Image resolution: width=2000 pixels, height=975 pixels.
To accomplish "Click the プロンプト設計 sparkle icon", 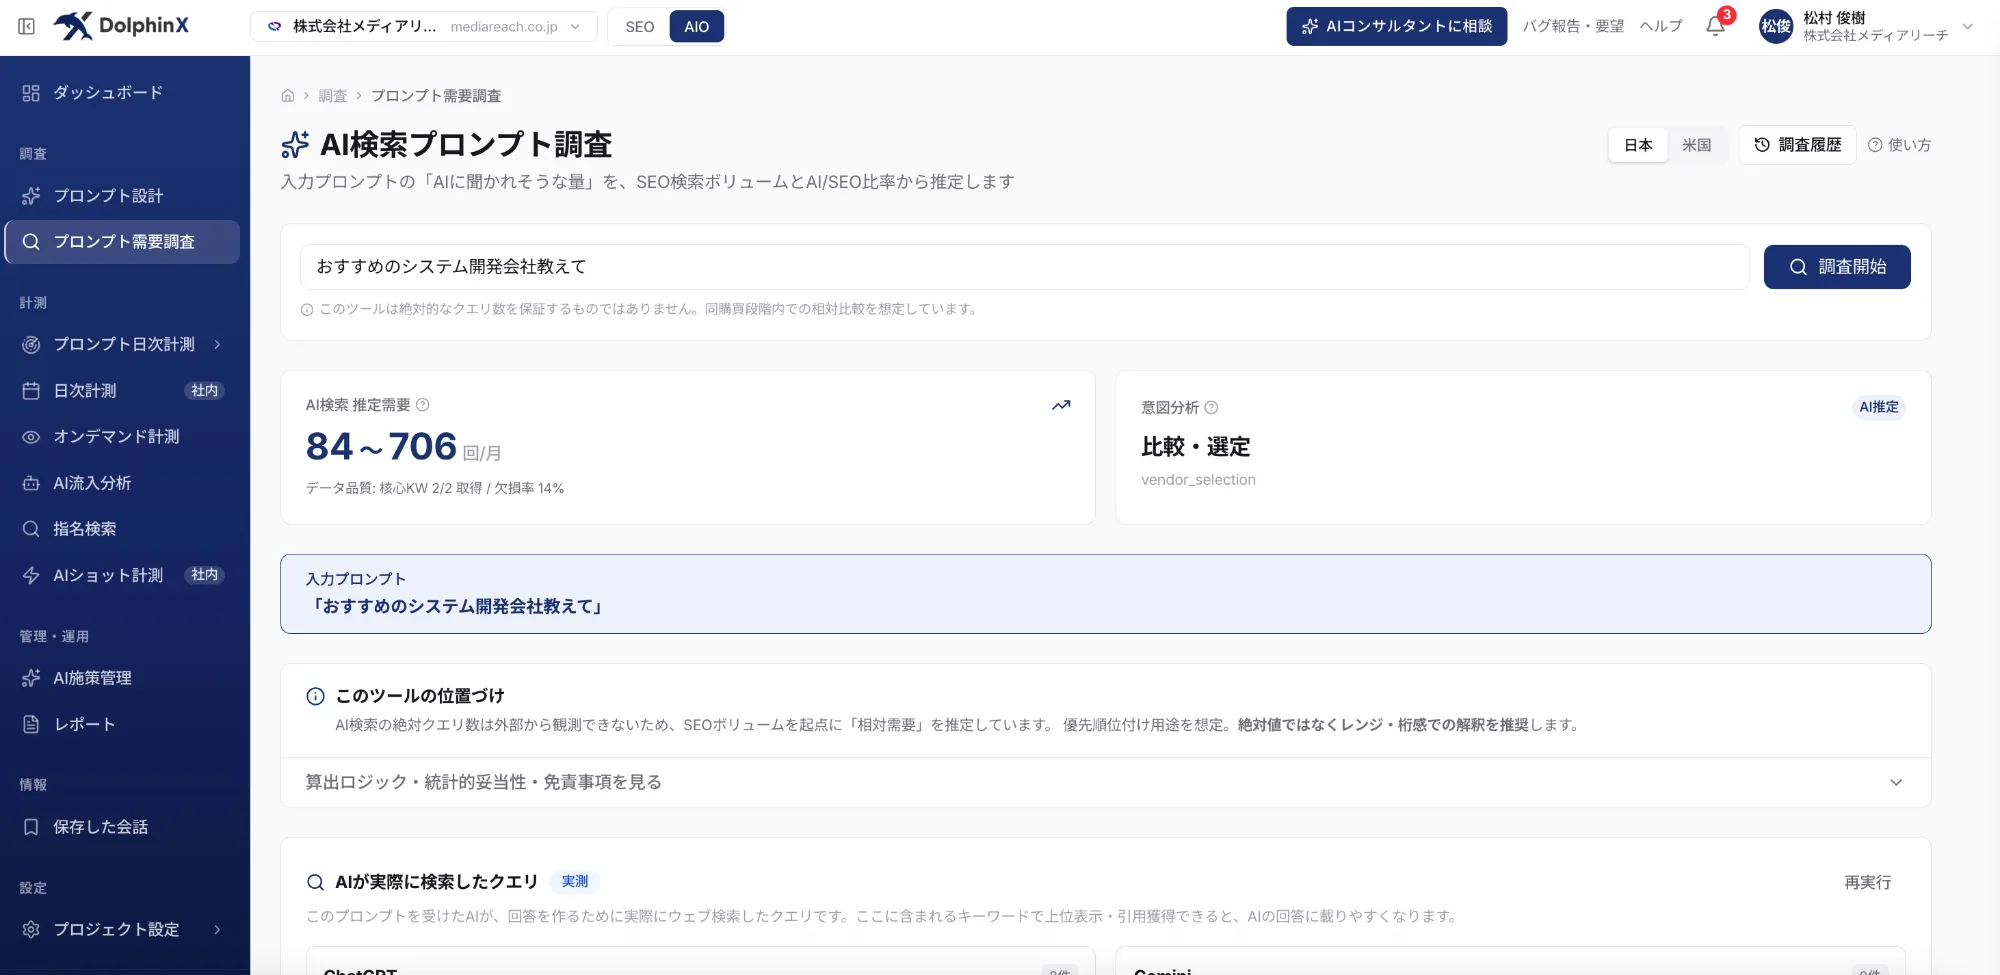I will tap(31, 196).
